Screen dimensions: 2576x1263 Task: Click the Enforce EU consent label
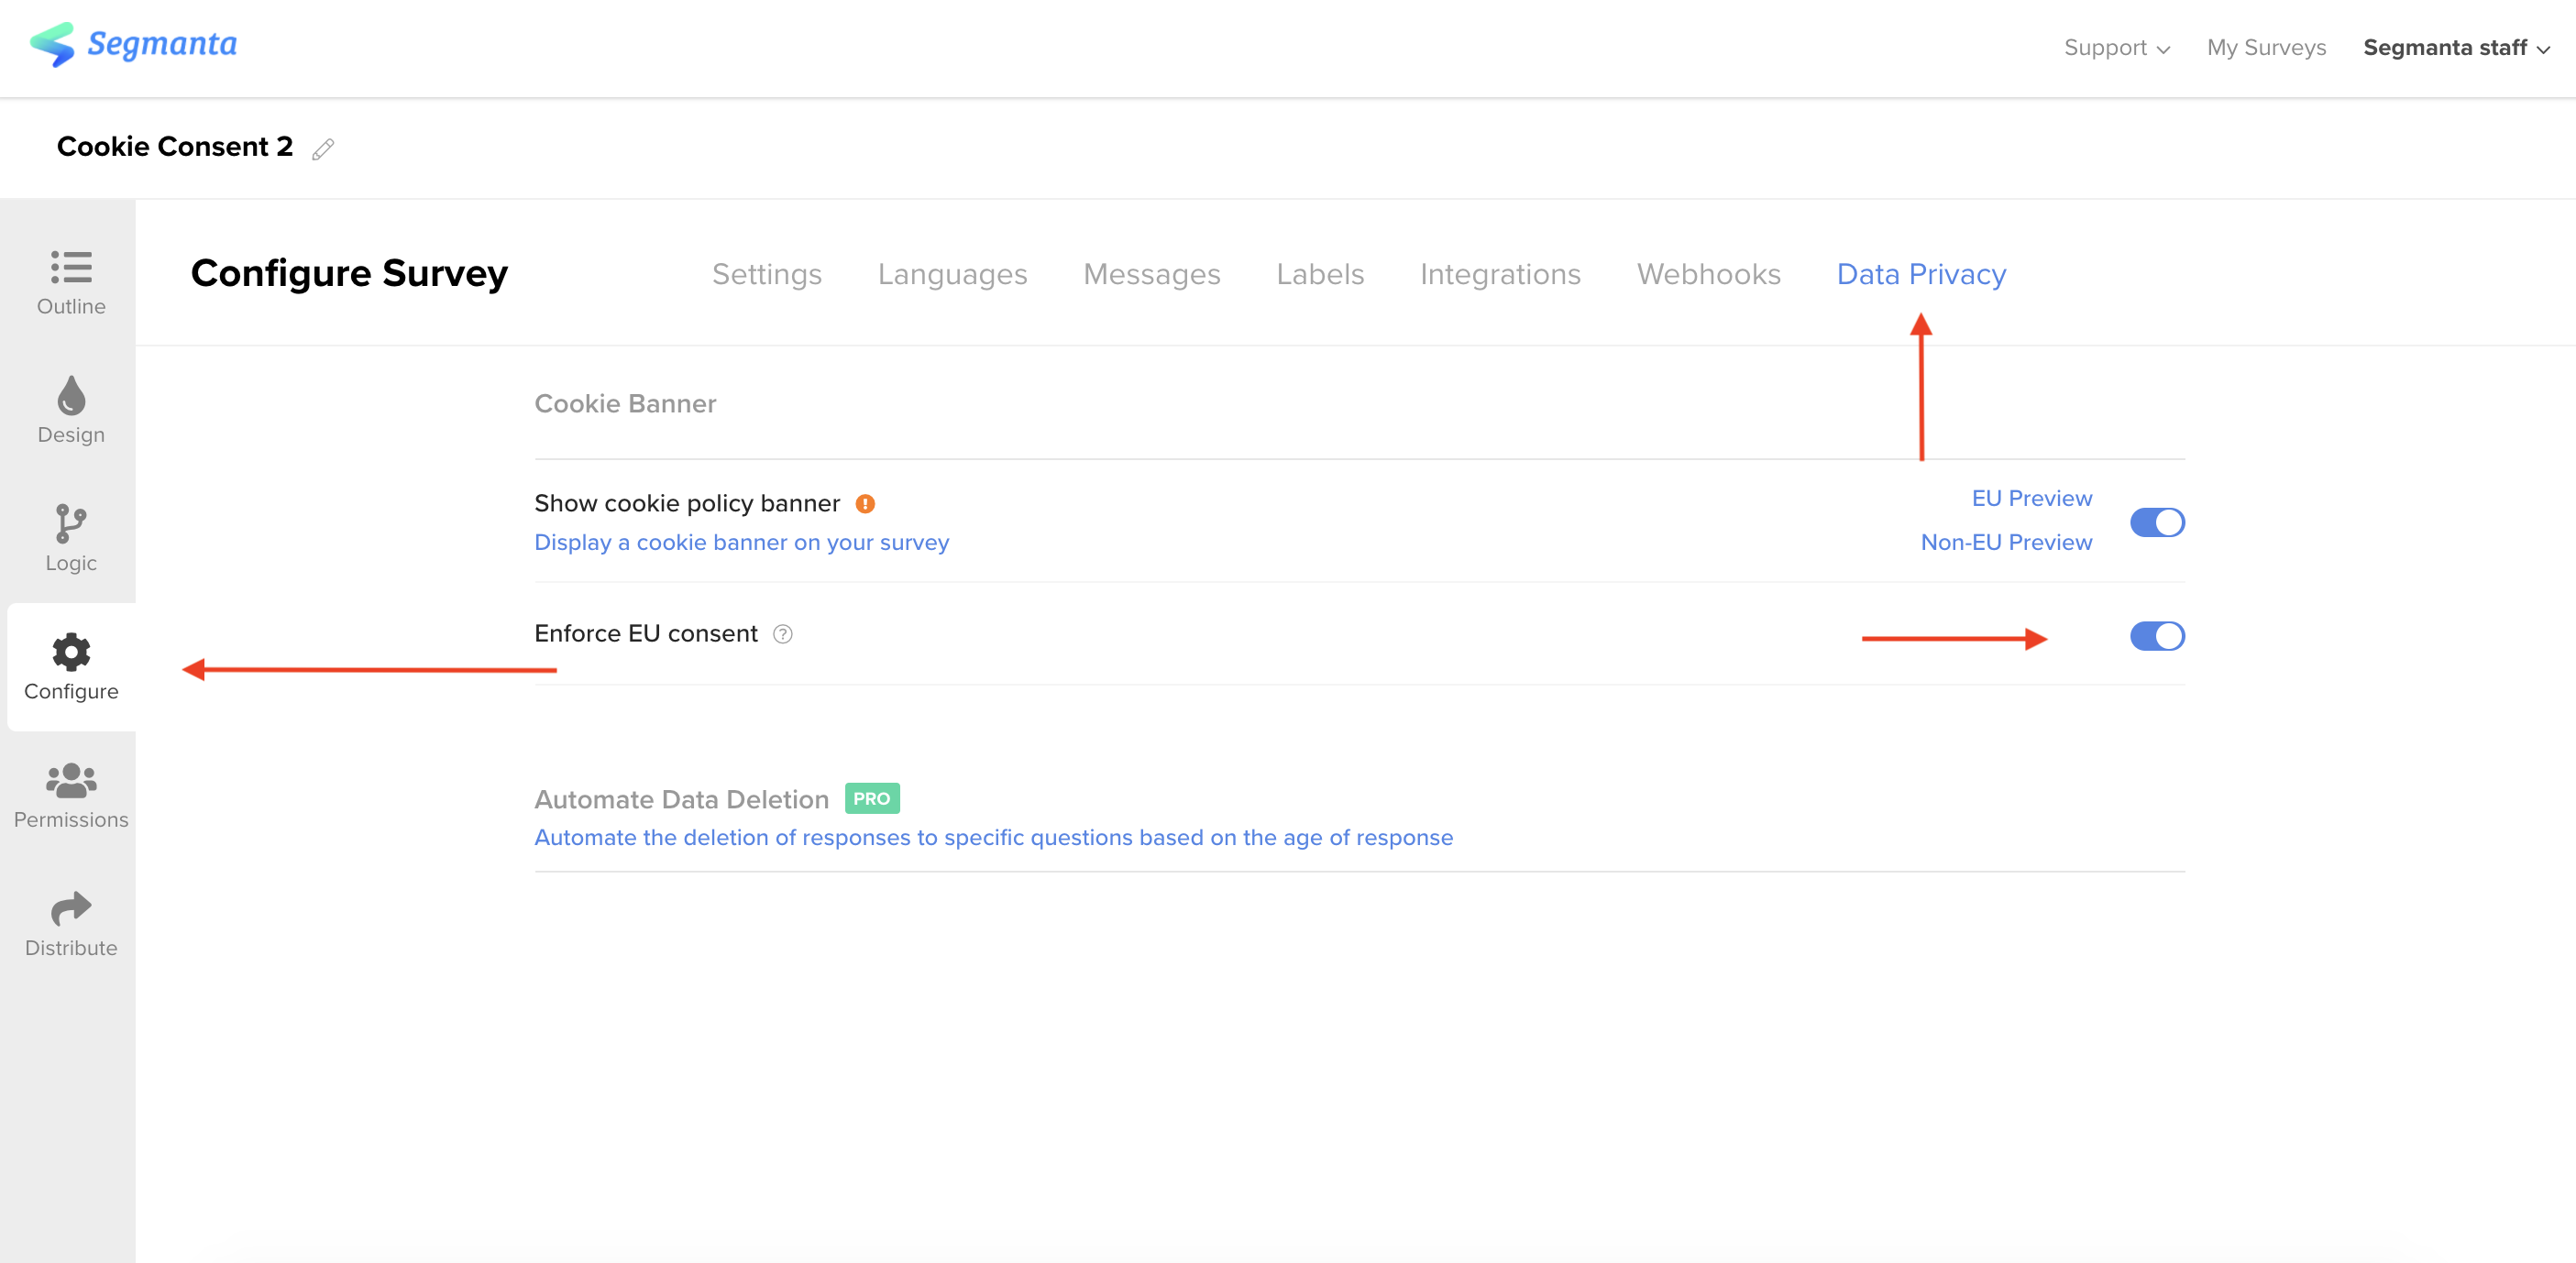click(x=646, y=634)
